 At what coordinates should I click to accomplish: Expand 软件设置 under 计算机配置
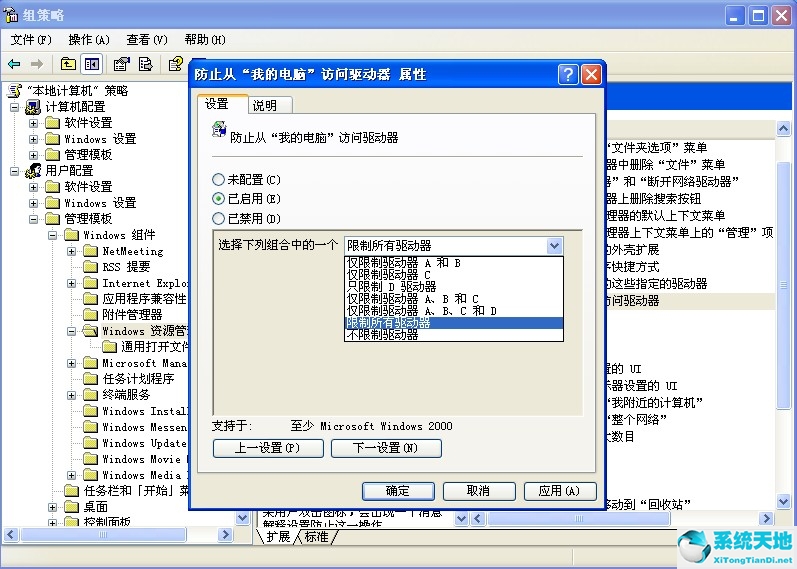[34, 123]
